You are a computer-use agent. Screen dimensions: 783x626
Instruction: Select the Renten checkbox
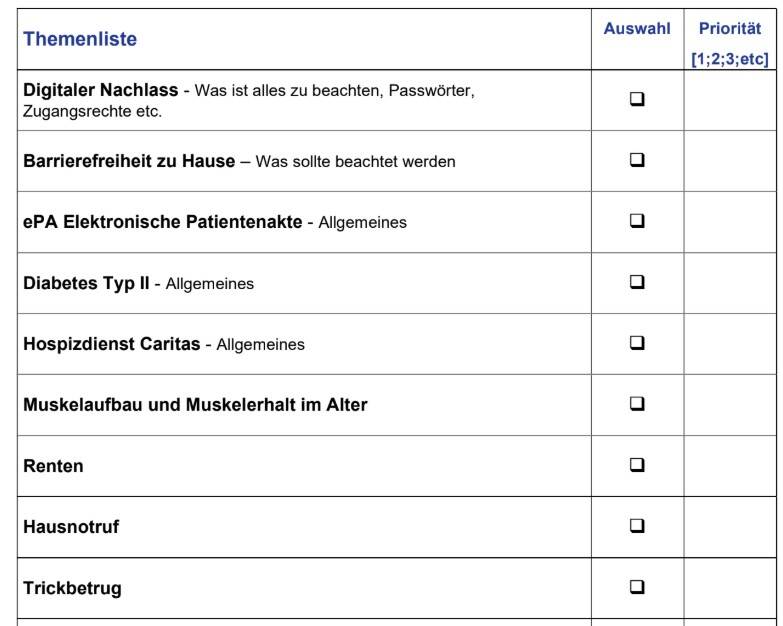point(637,465)
